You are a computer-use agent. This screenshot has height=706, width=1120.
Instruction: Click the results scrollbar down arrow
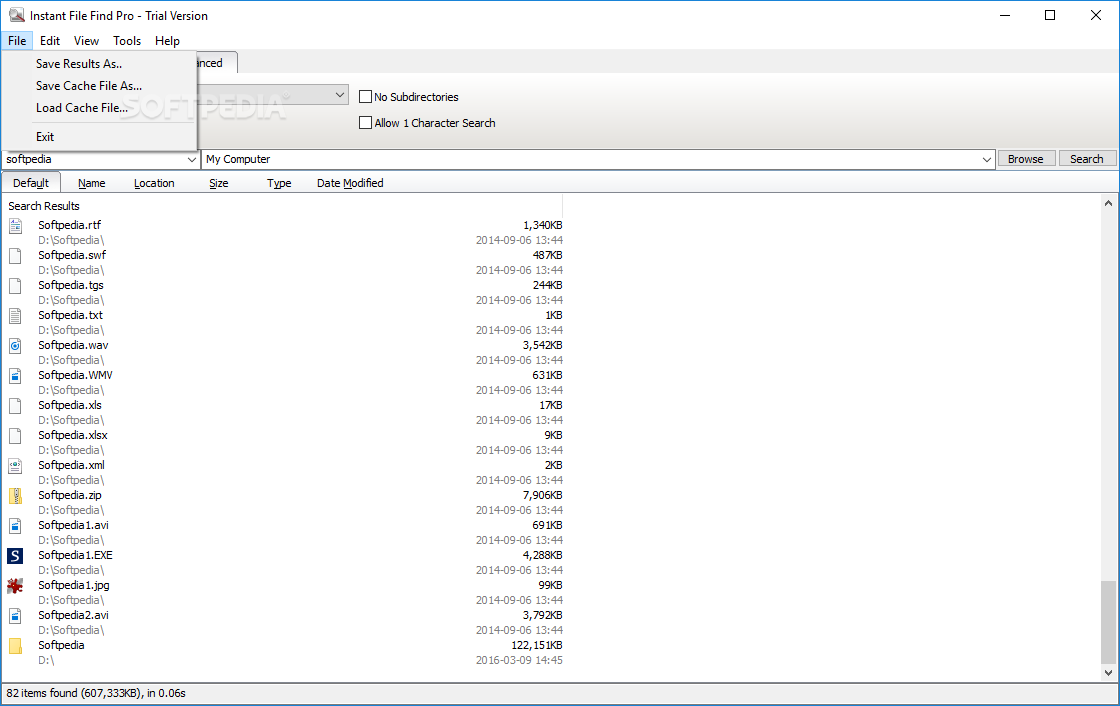(x=1108, y=672)
